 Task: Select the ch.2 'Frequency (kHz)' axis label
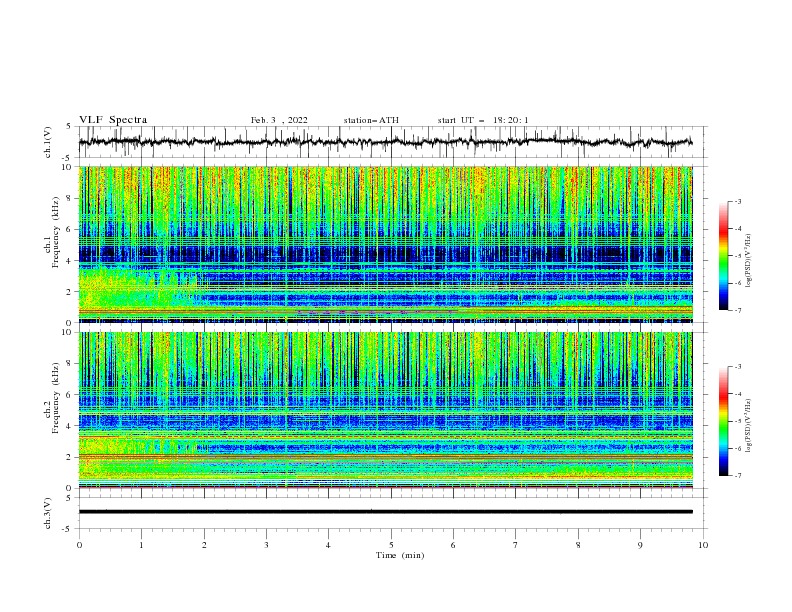56,397
